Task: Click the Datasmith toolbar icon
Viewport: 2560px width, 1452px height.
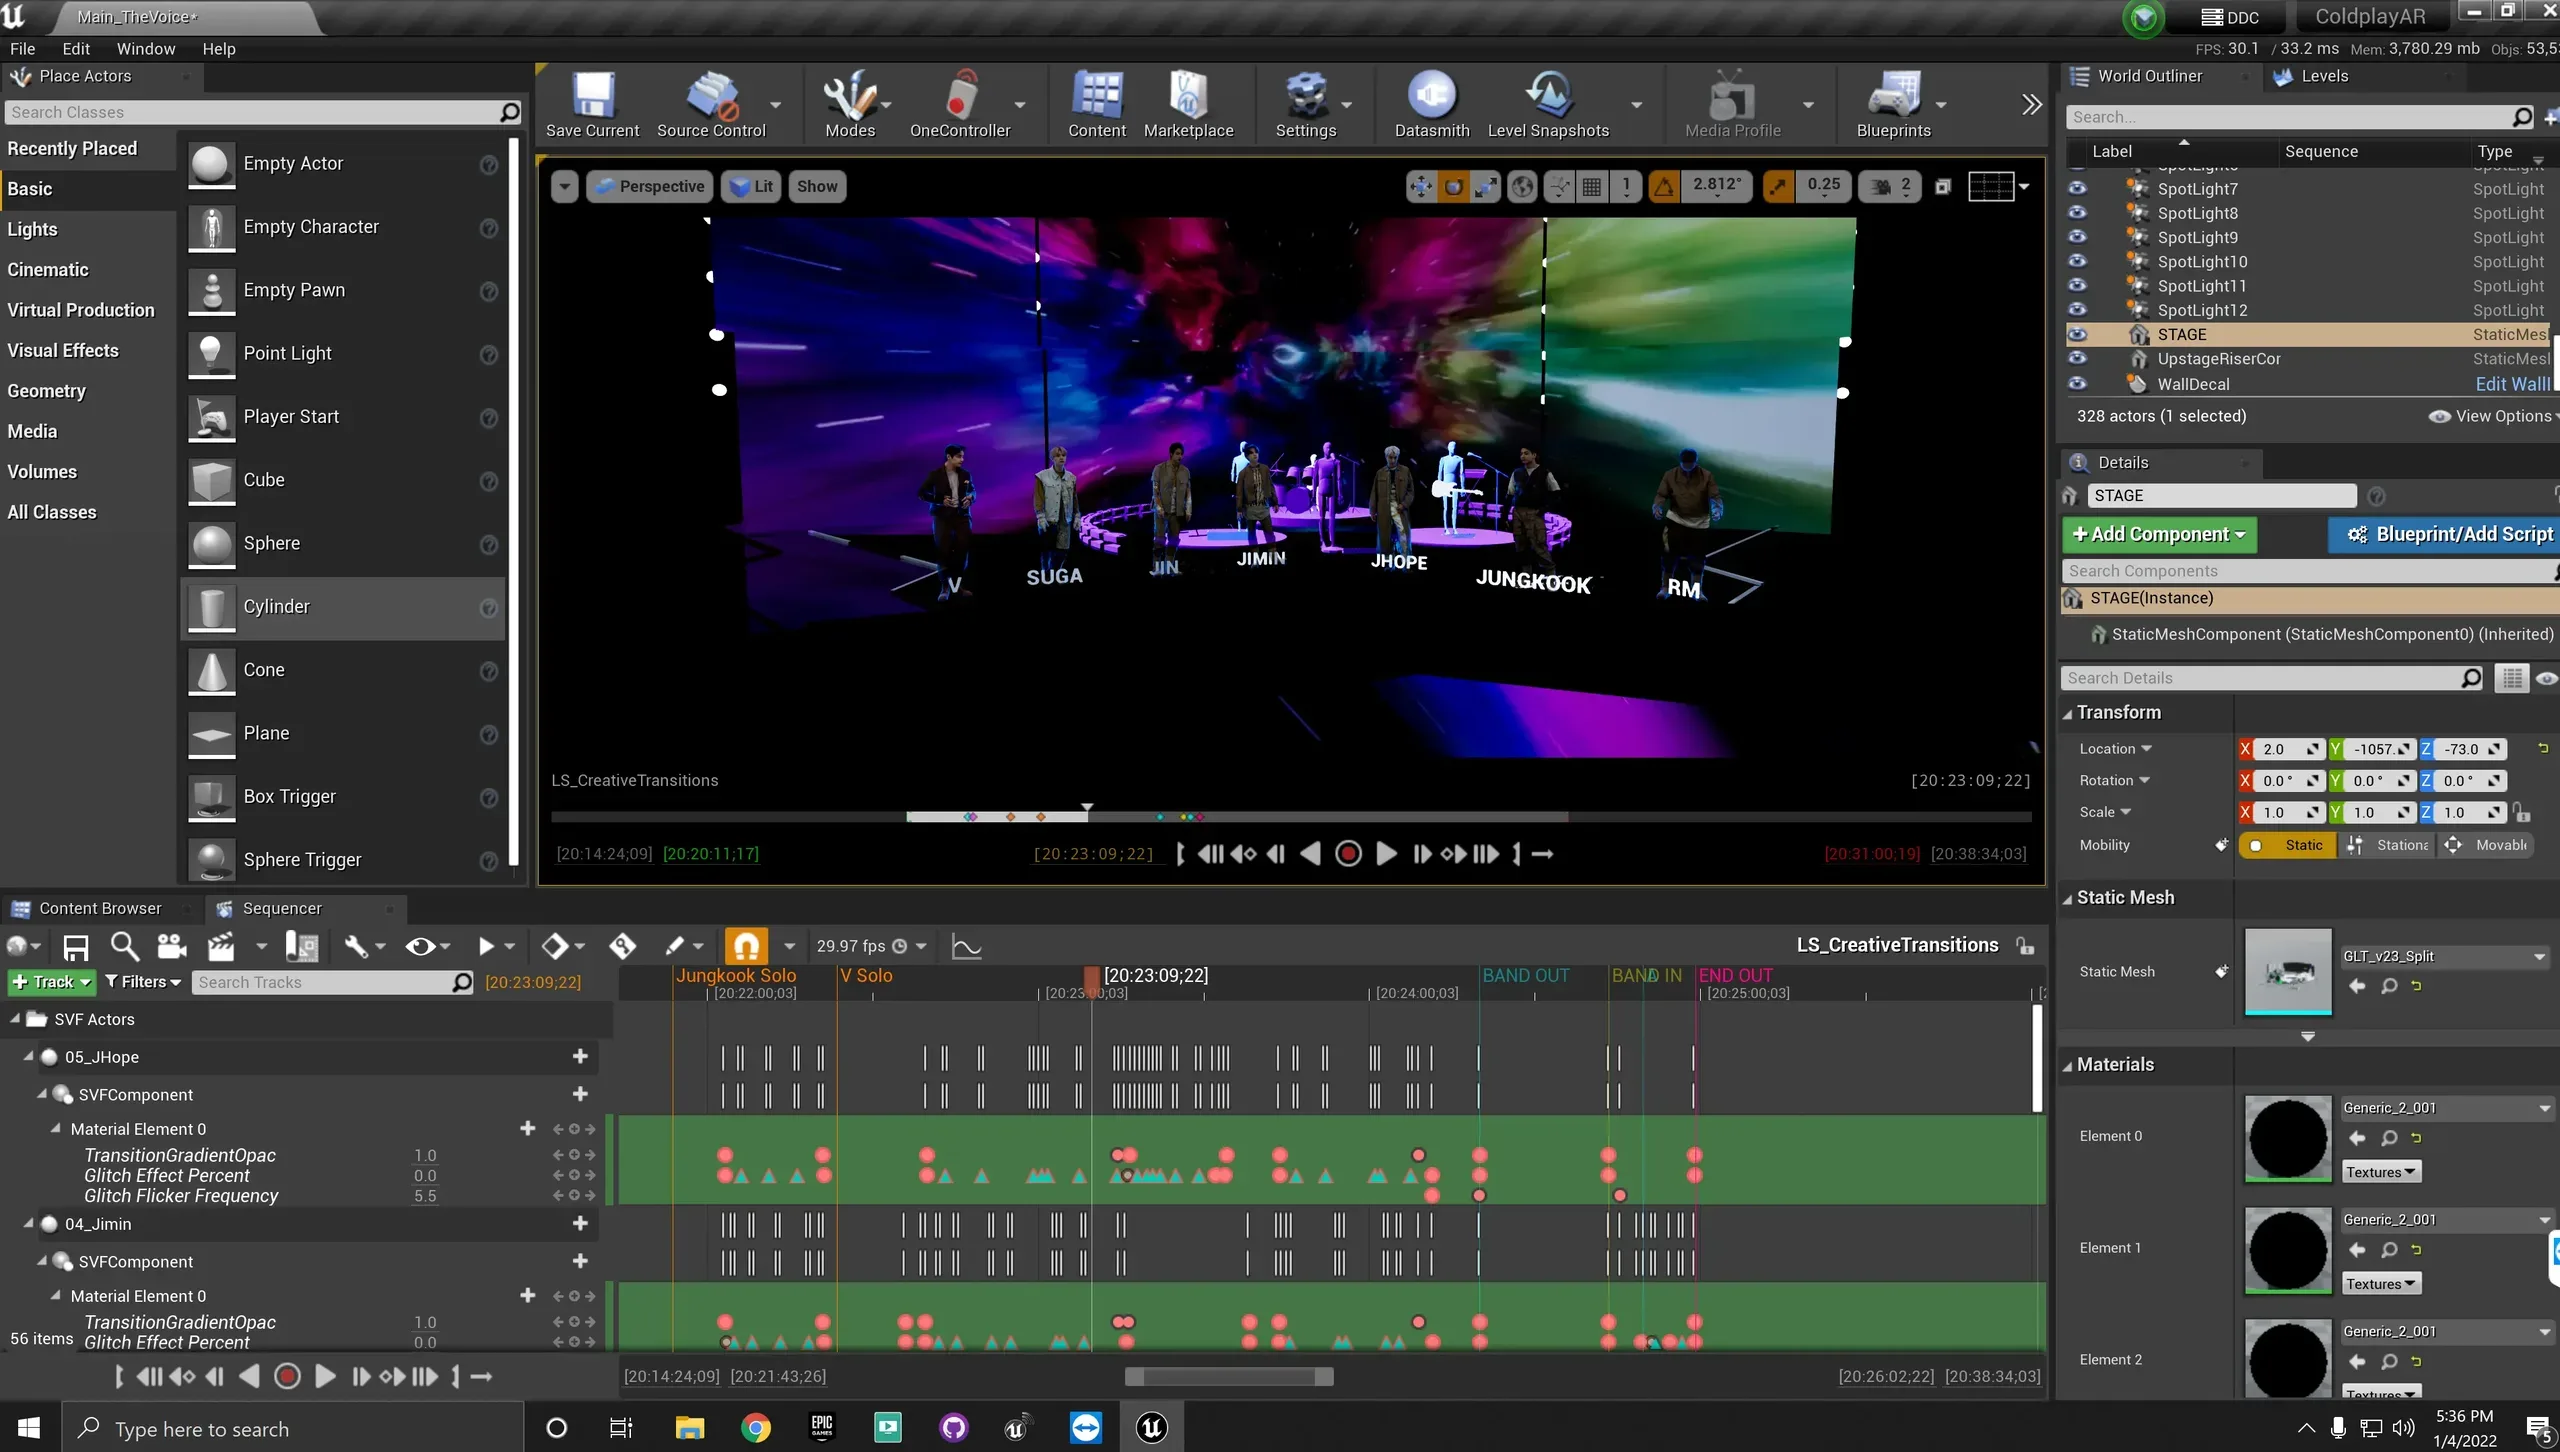Action: [1432, 104]
